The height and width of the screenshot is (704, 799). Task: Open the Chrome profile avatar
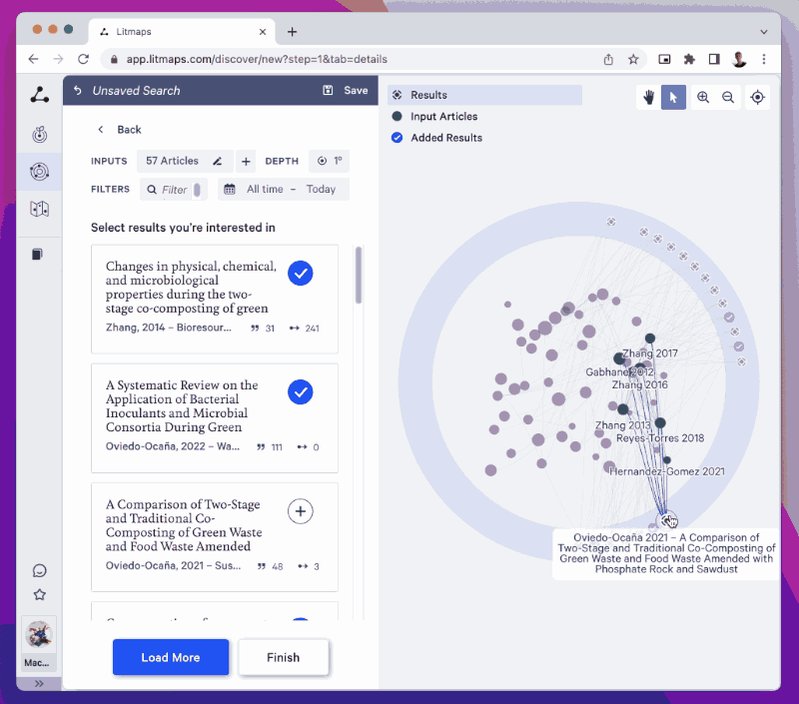point(739,59)
